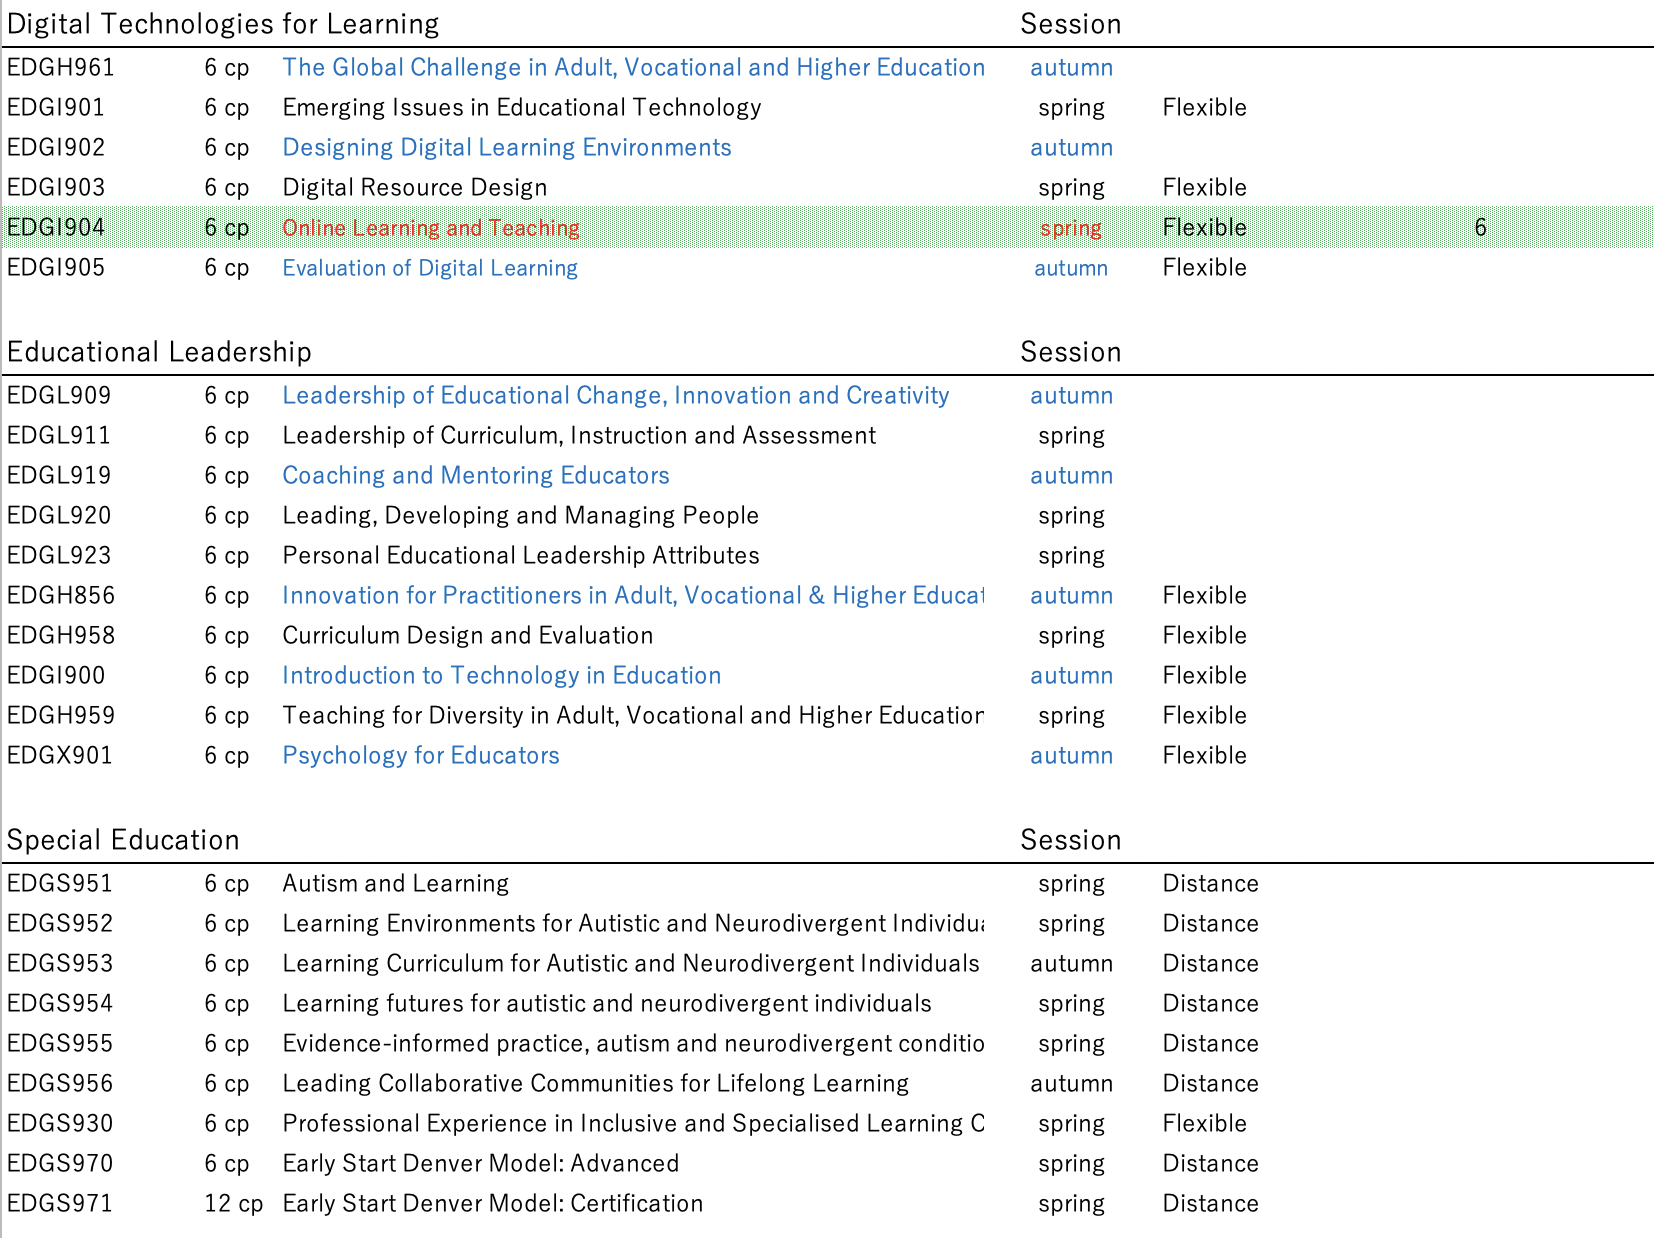Image resolution: width=1658 pixels, height=1238 pixels.
Task: Click the autumn session for EDGS953
Action: point(1072,963)
